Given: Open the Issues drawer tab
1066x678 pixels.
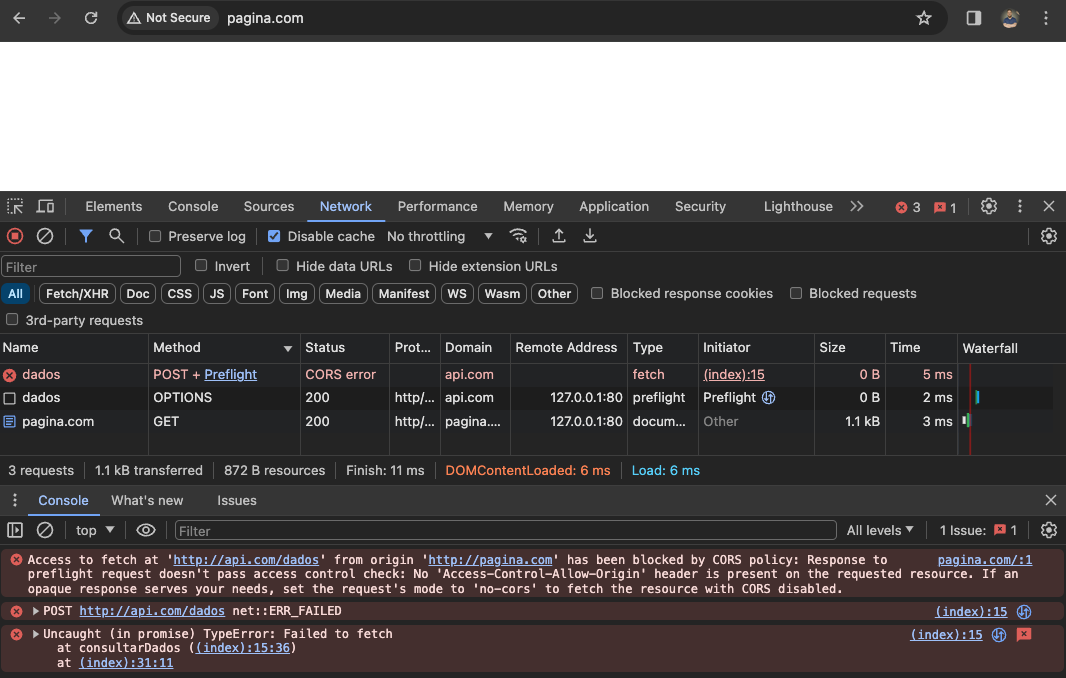Looking at the screenshot, I should click(x=237, y=500).
